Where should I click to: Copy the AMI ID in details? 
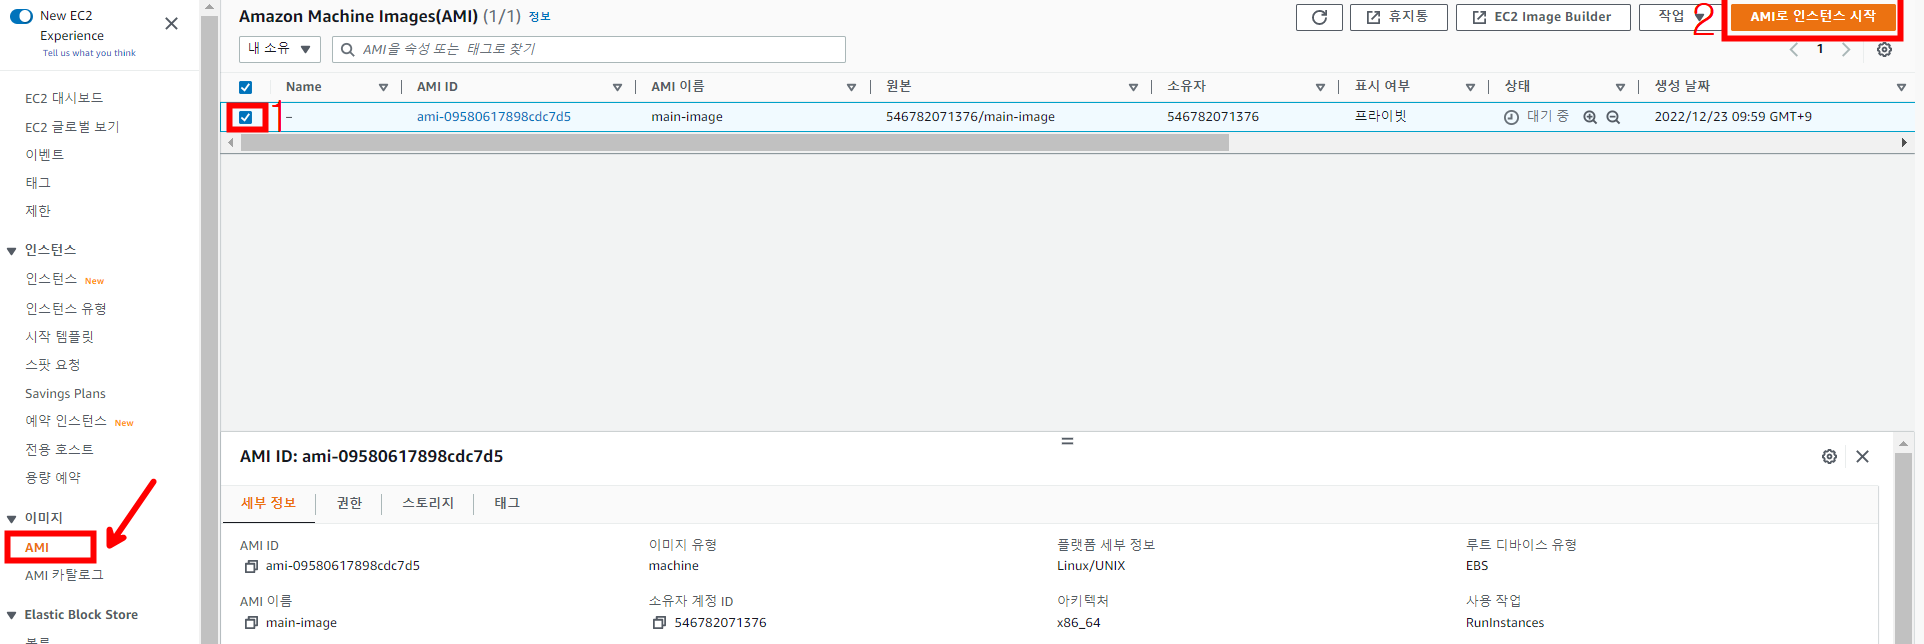click(251, 566)
